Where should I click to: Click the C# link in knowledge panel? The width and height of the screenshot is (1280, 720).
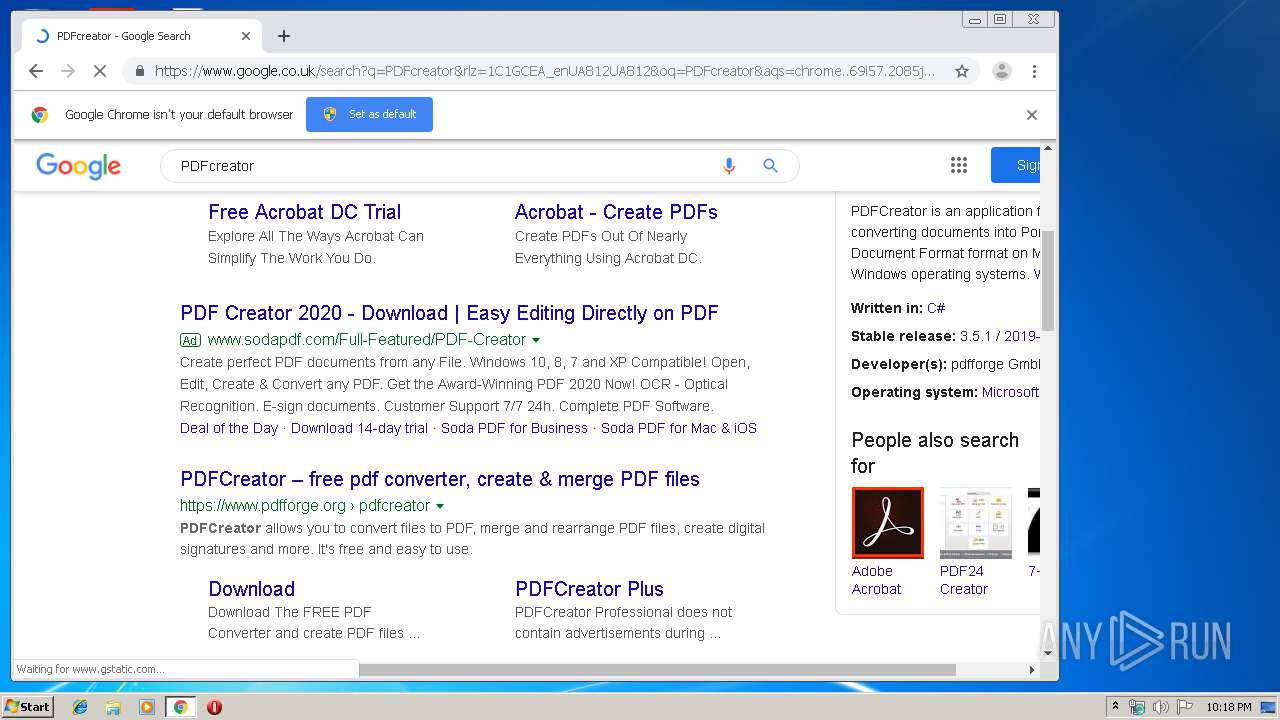pos(936,308)
